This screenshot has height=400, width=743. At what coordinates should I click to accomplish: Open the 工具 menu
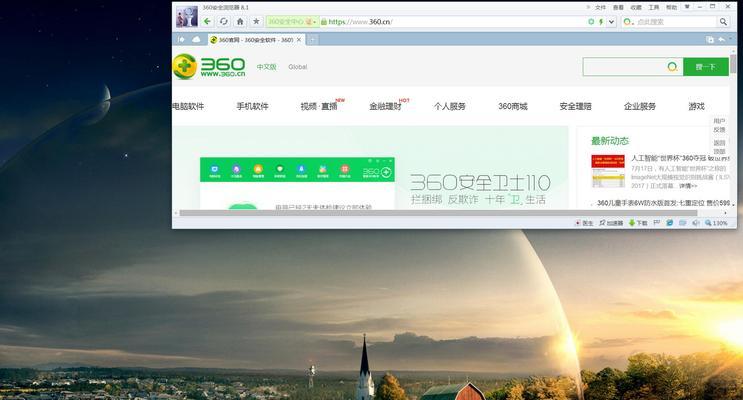click(654, 8)
